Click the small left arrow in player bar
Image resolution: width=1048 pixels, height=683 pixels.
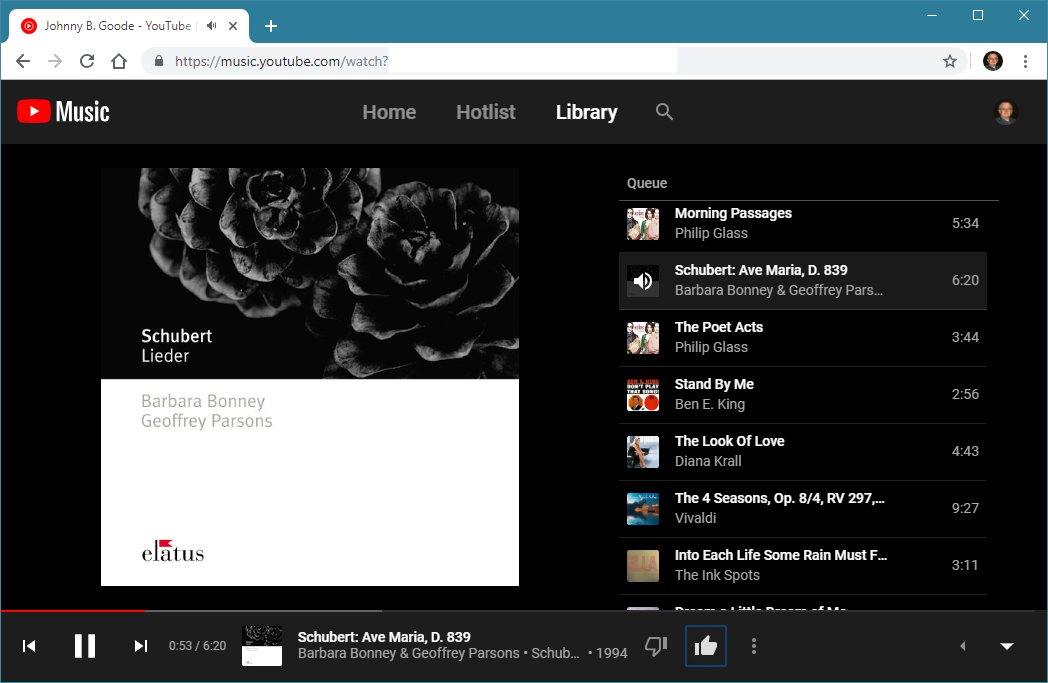point(962,646)
